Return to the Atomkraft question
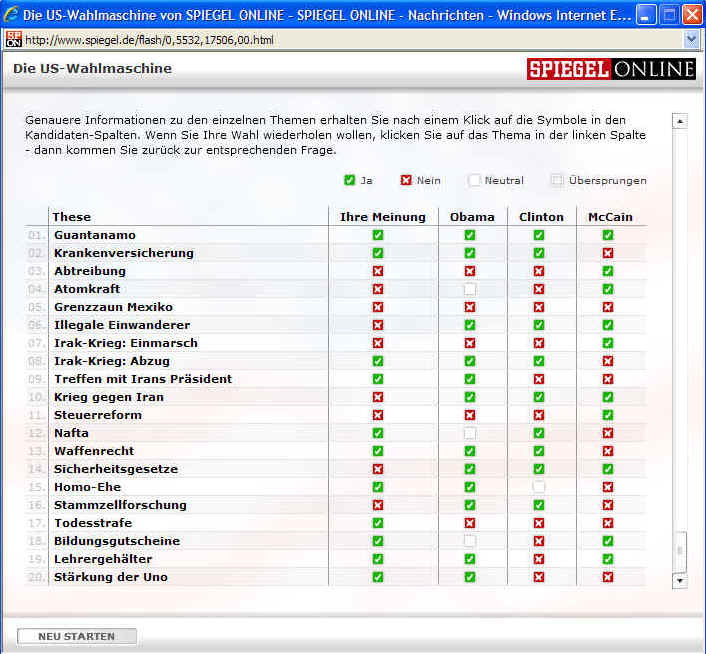 coord(87,289)
